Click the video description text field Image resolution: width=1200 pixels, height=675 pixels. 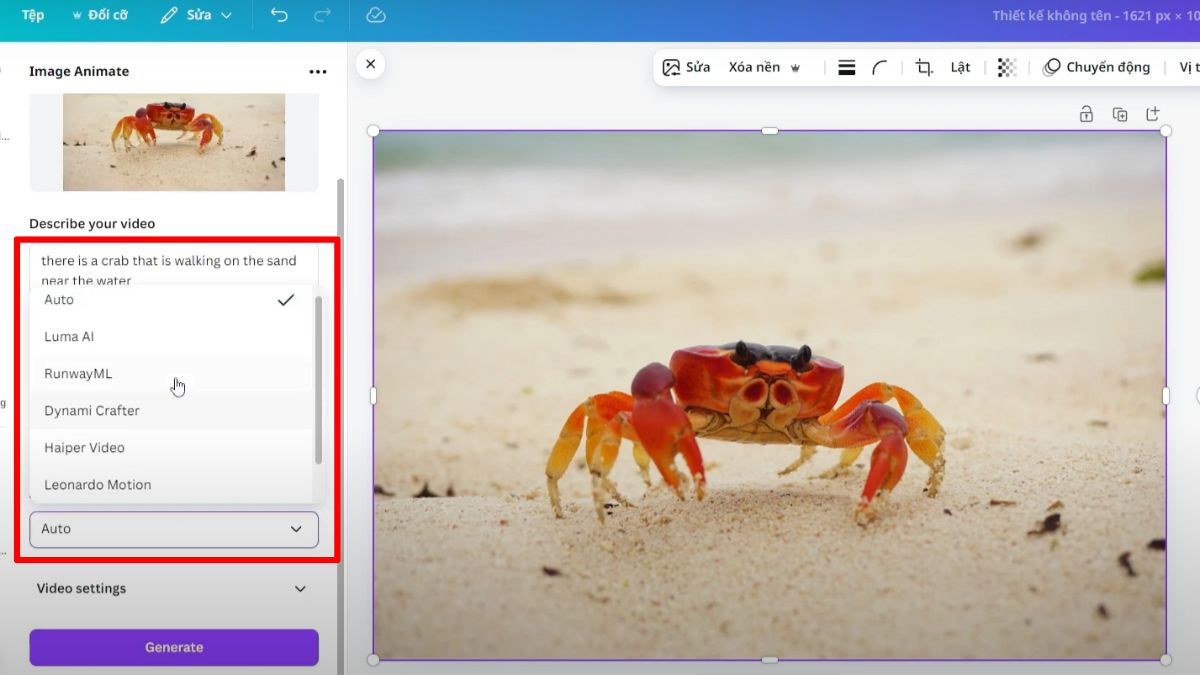[x=173, y=263]
